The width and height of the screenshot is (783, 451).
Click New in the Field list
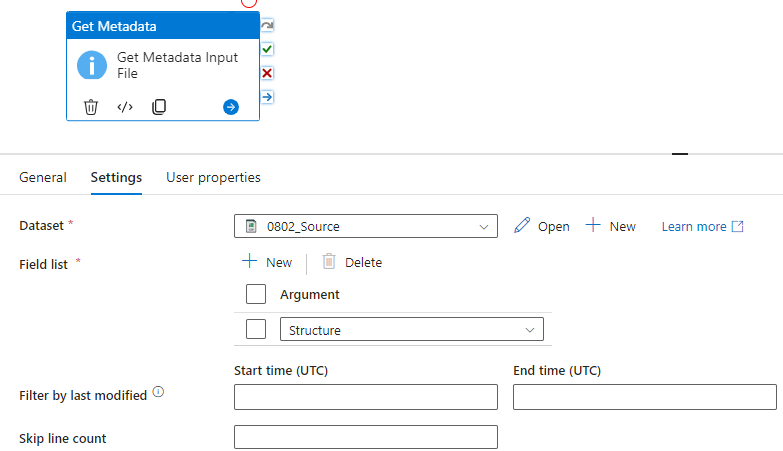coord(279,263)
